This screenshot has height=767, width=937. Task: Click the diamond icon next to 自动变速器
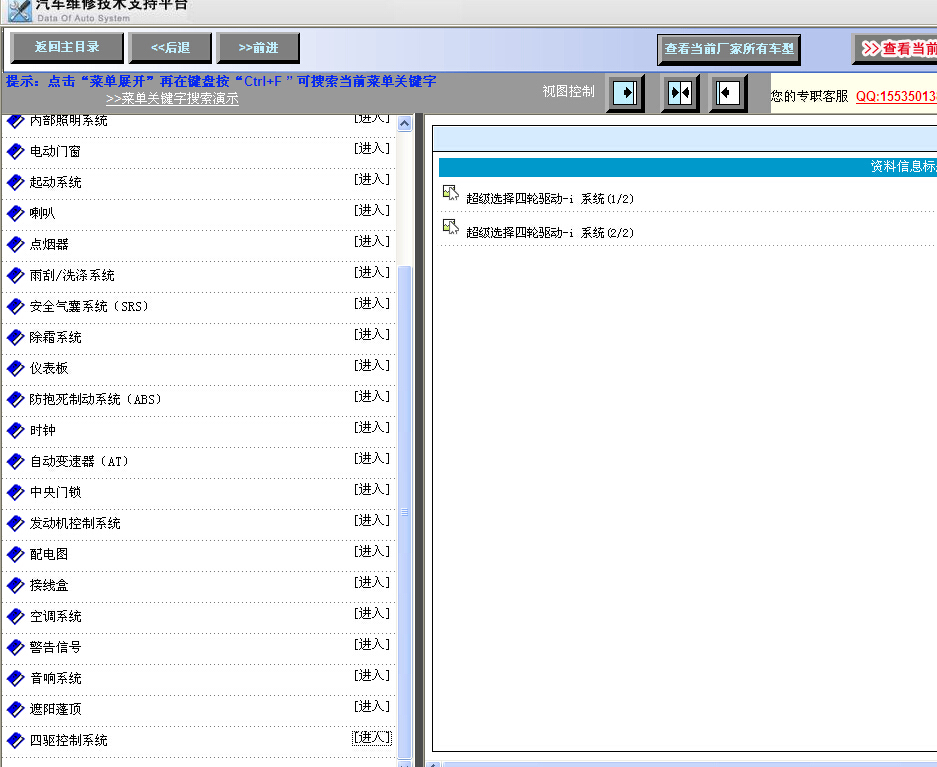coord(15,462)
